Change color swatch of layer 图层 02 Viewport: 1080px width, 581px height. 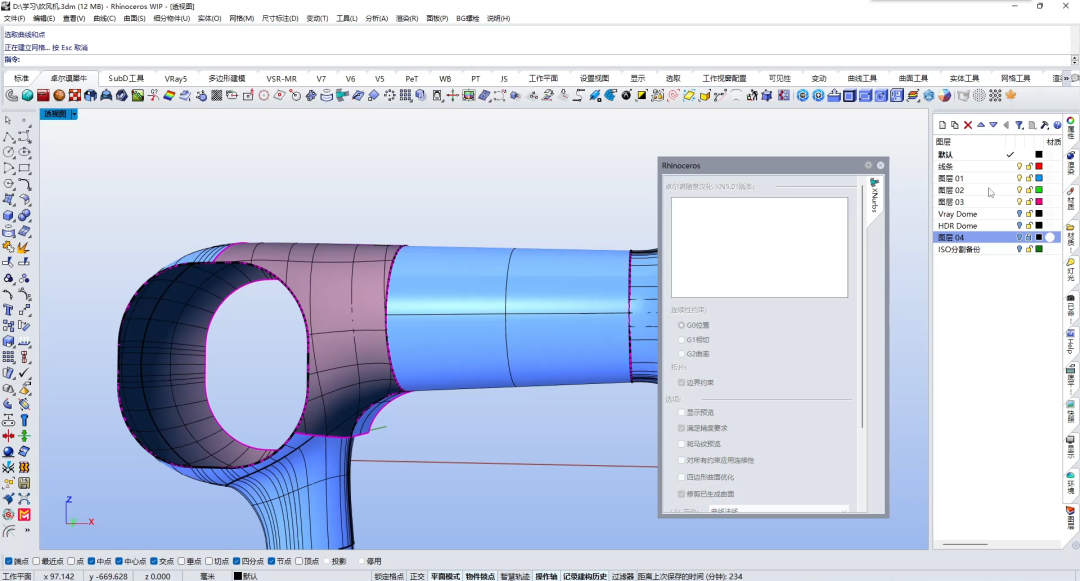(1039, 190)
